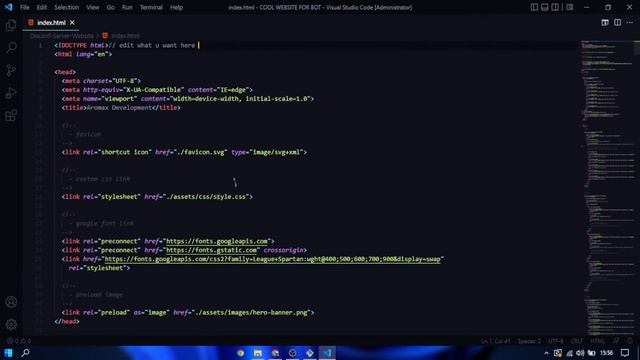Open the Go menu

point(111,7)
